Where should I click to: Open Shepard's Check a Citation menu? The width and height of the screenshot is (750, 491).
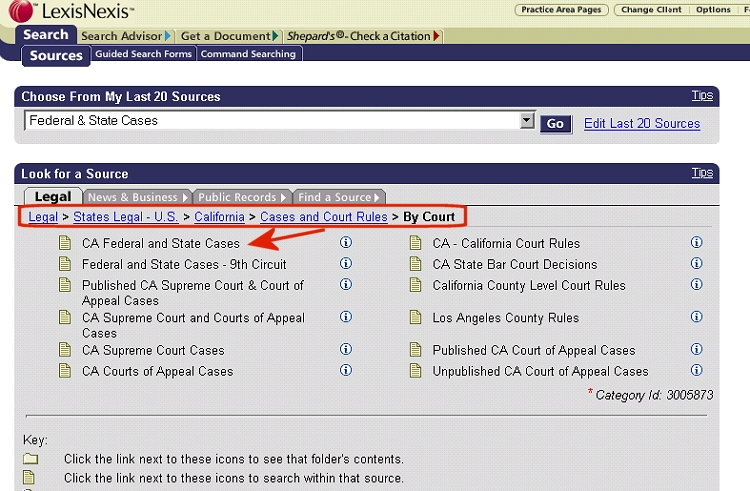click(x=364, y=36)
